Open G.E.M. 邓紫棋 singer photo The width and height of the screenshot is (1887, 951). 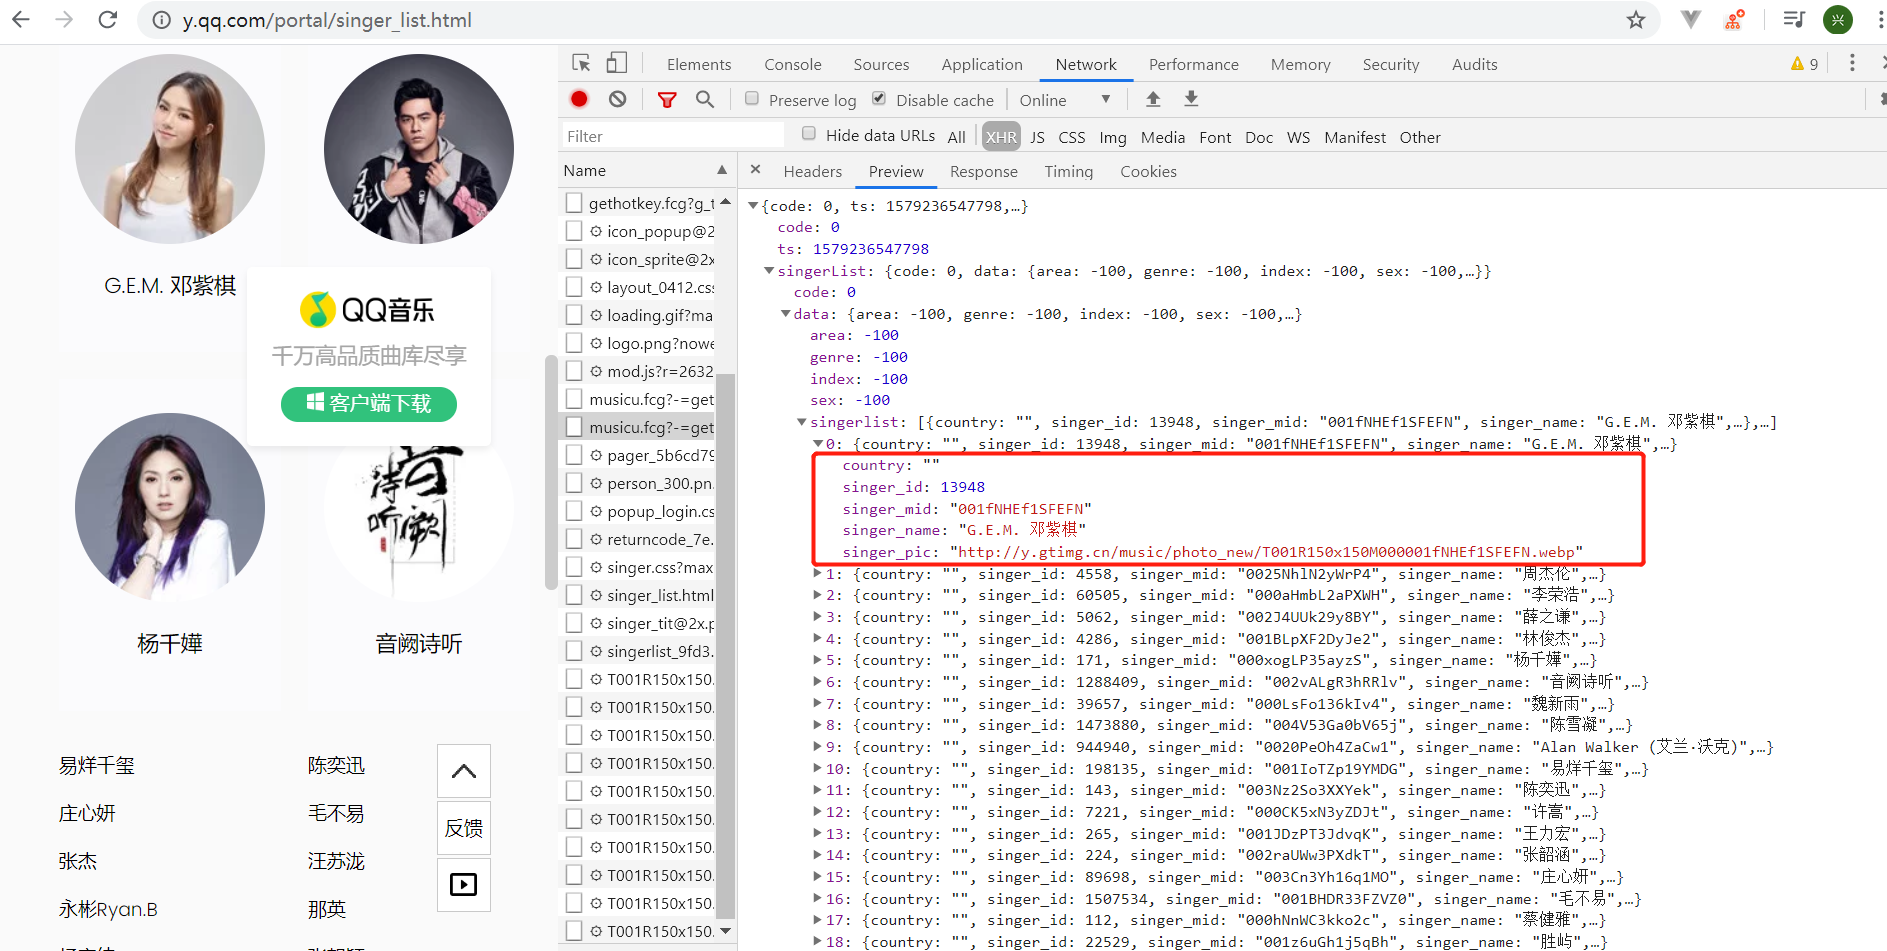point(170,149)
